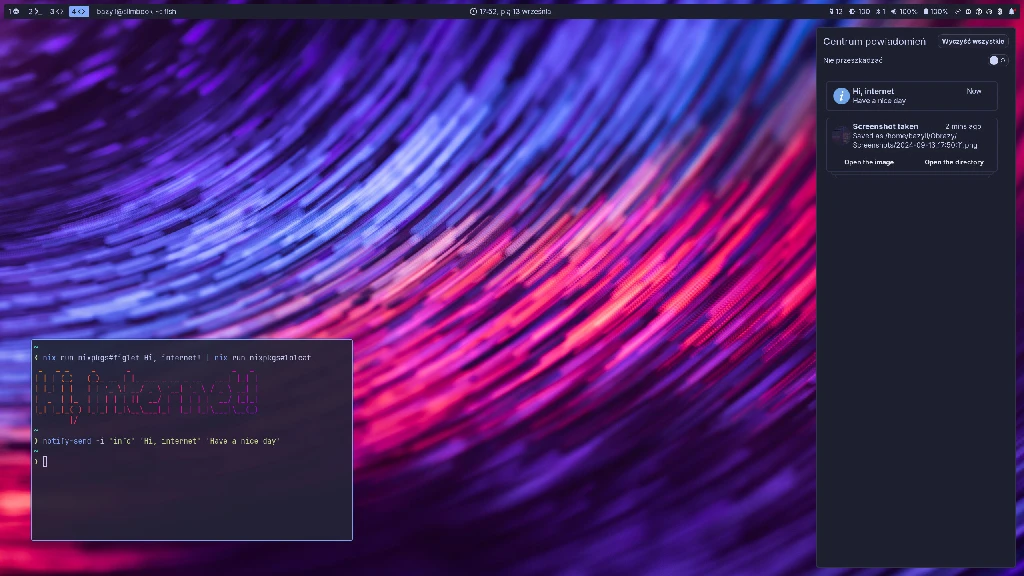This screenshot has height=576, width=1024.
Task: Click the saved screenshot file path text
Action: point(914,140)
